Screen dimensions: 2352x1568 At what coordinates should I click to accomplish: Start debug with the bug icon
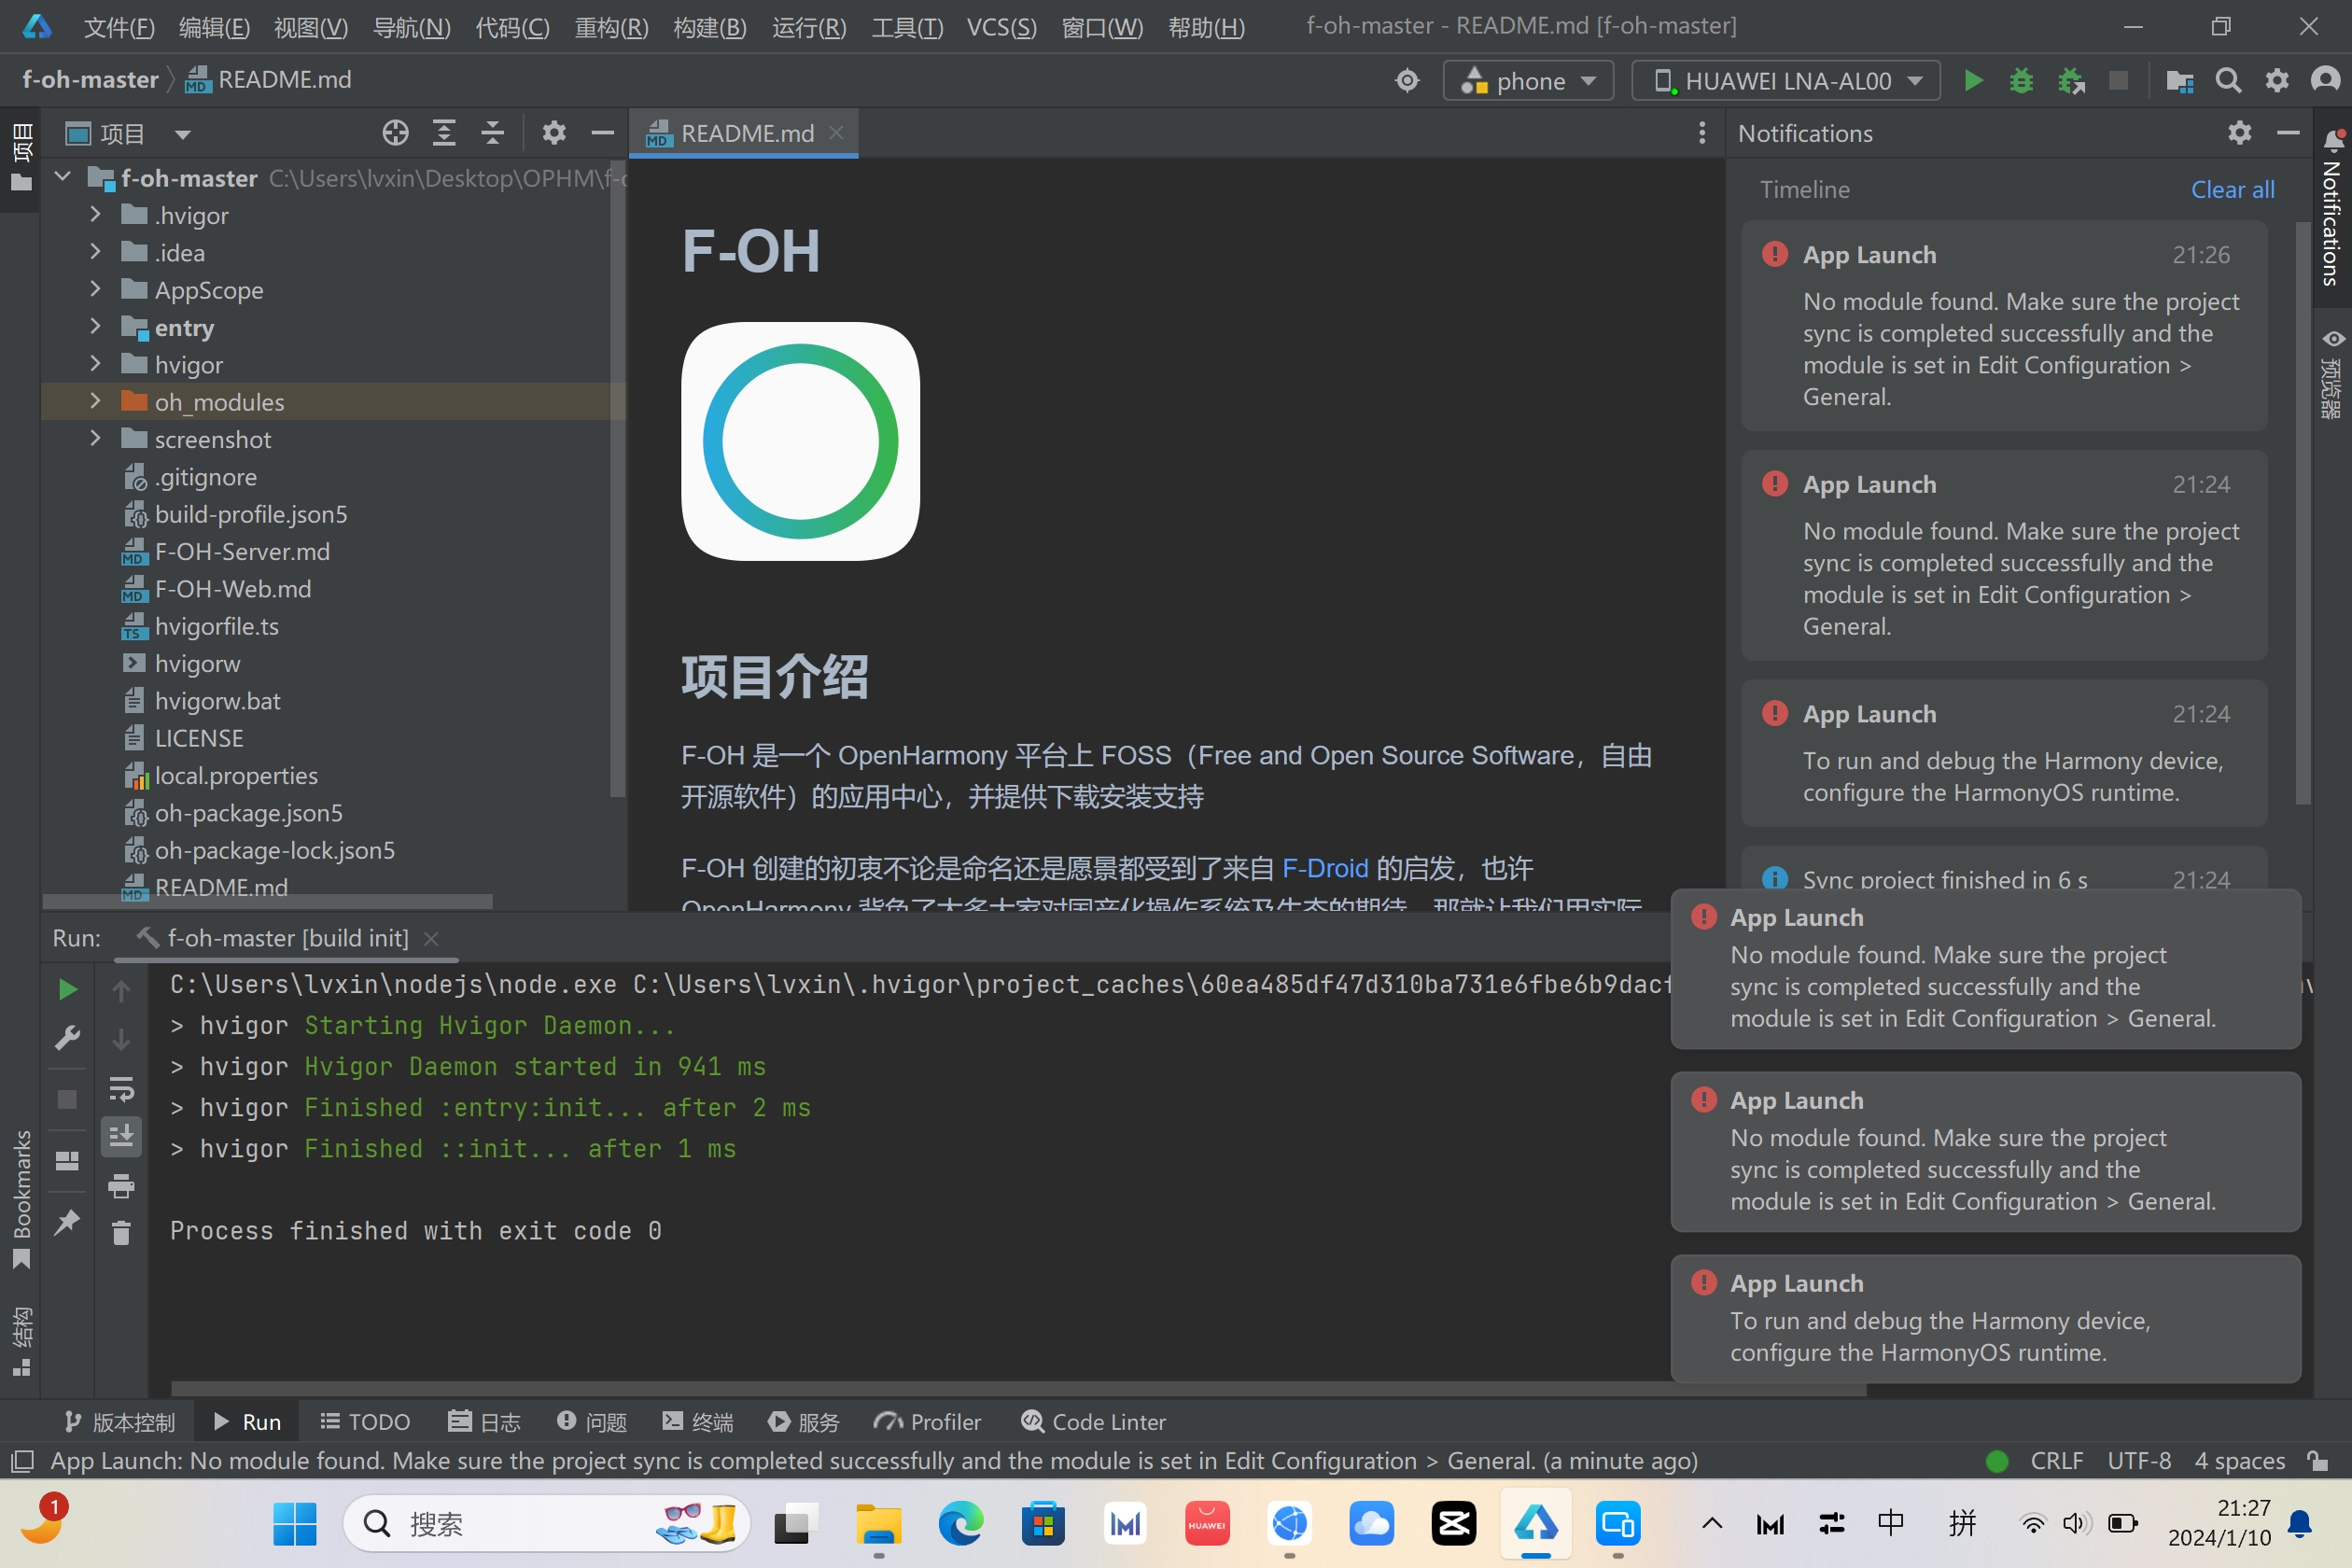pos(2021,80)
